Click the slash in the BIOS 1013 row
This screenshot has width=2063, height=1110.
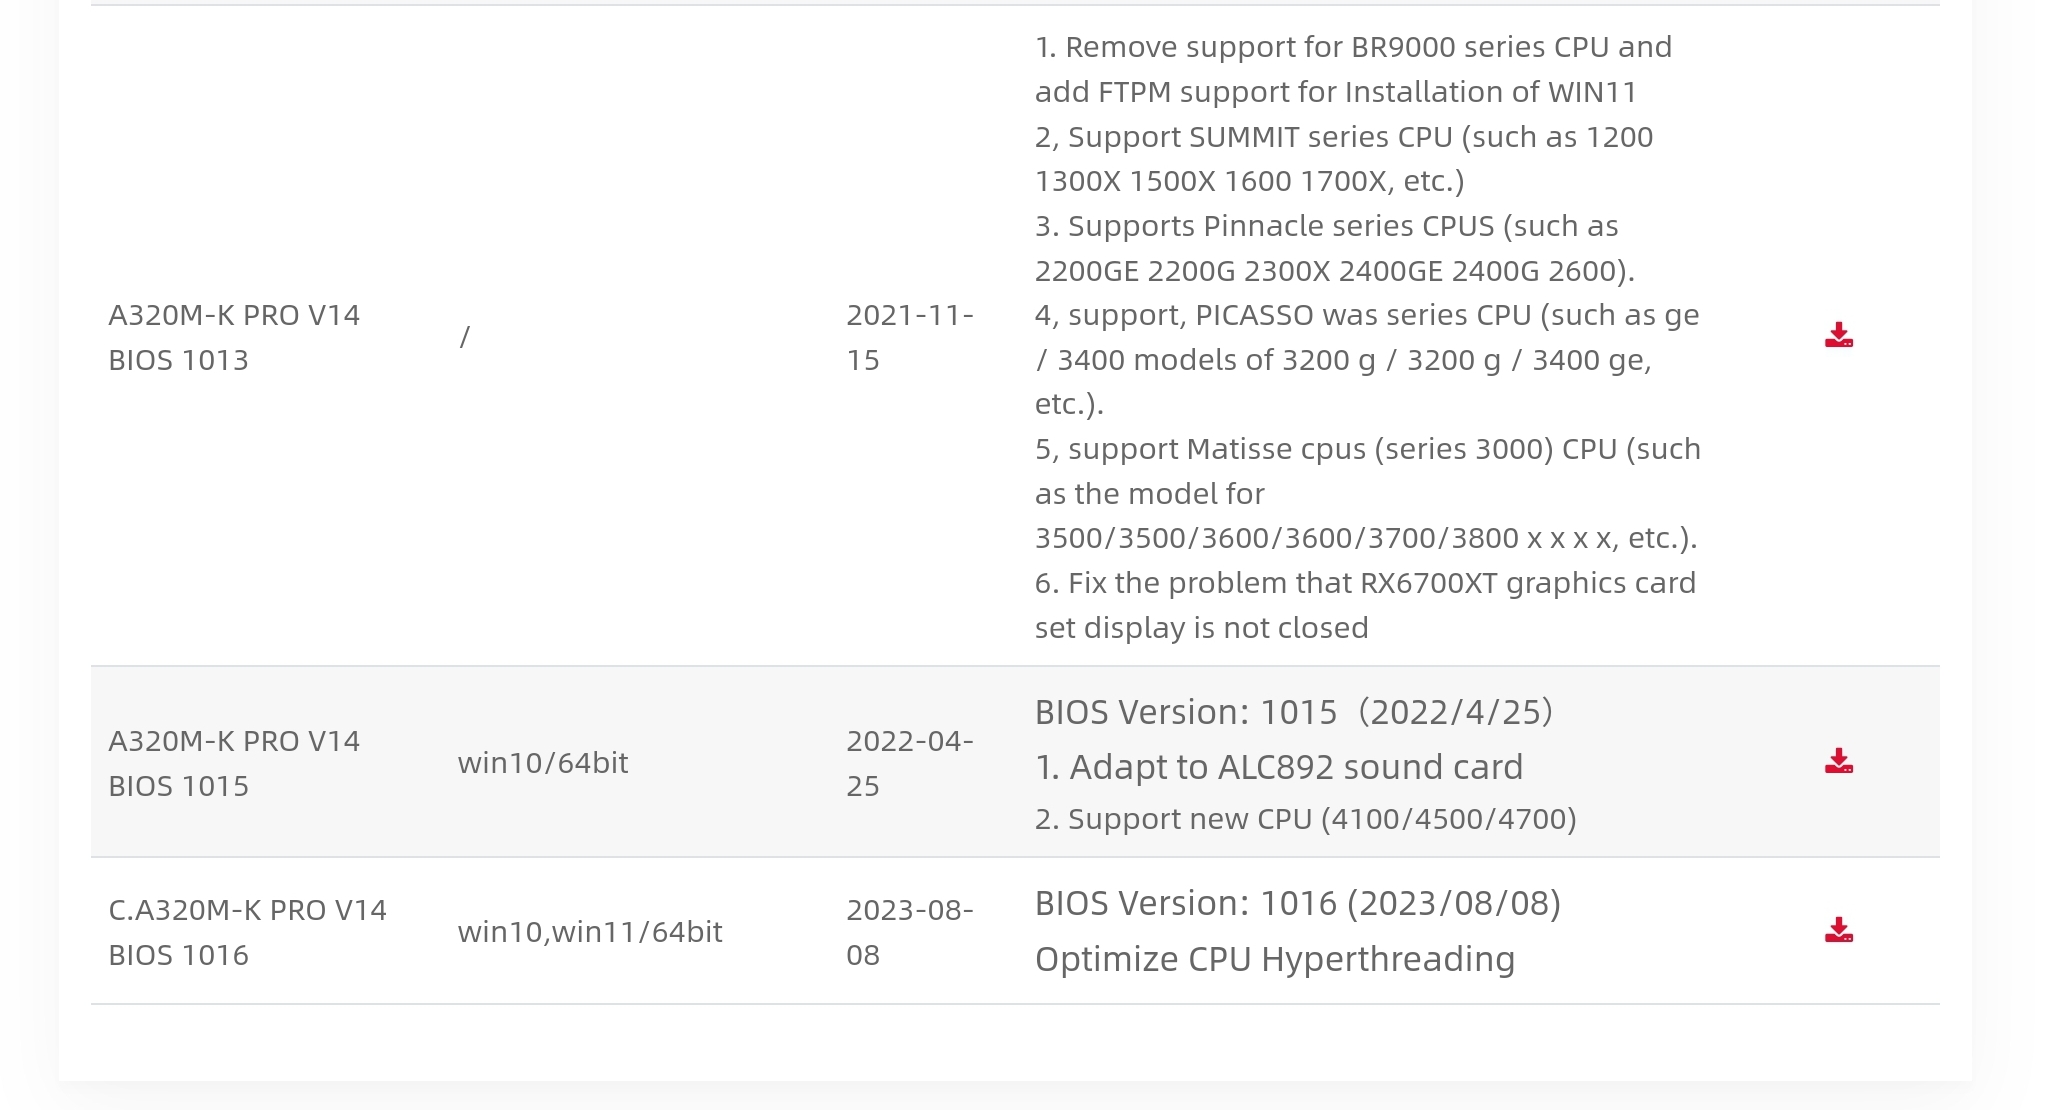(x=464, y=337)
